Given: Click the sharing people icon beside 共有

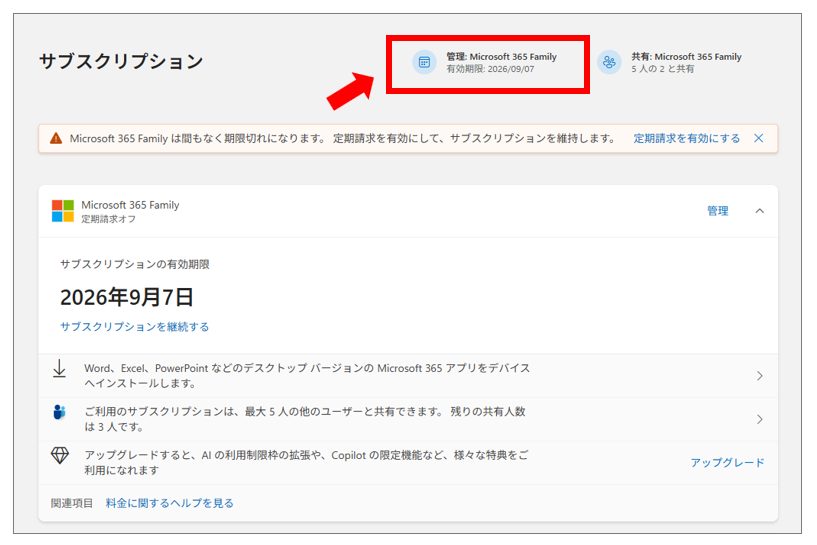Looking at the screenshot, I should click(x=609, y=63).
